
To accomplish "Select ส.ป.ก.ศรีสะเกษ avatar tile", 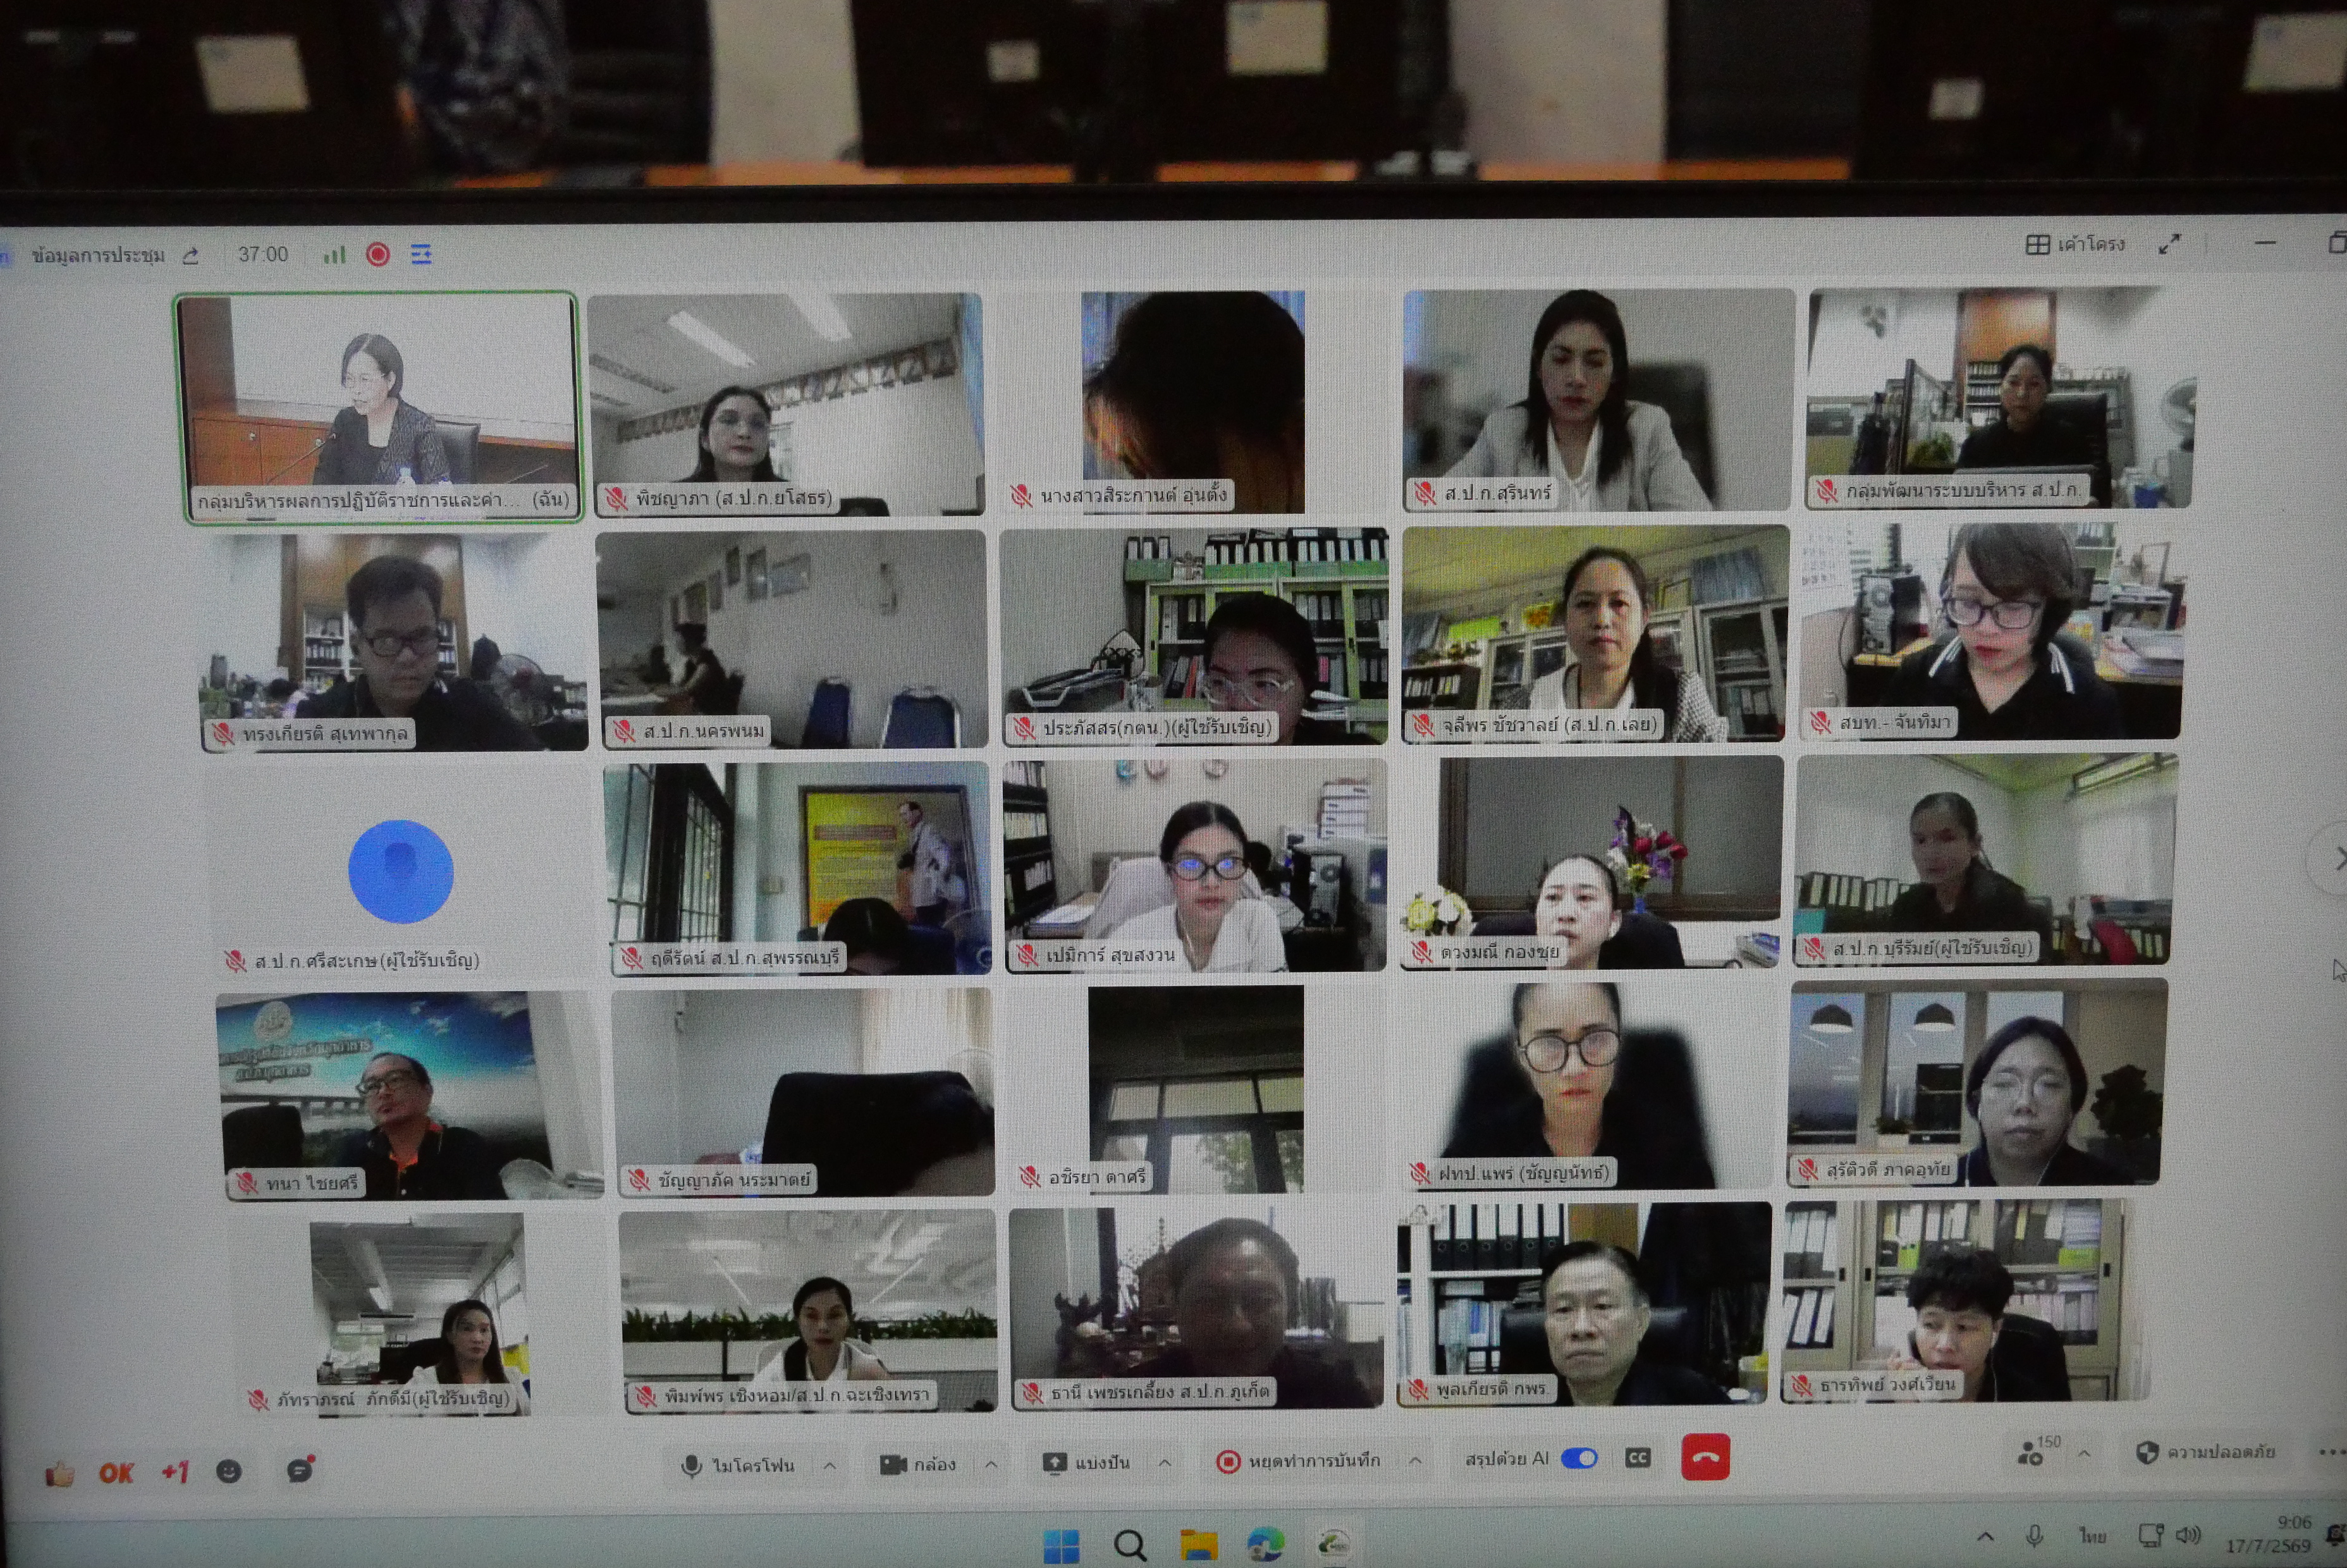I will 400,870.
